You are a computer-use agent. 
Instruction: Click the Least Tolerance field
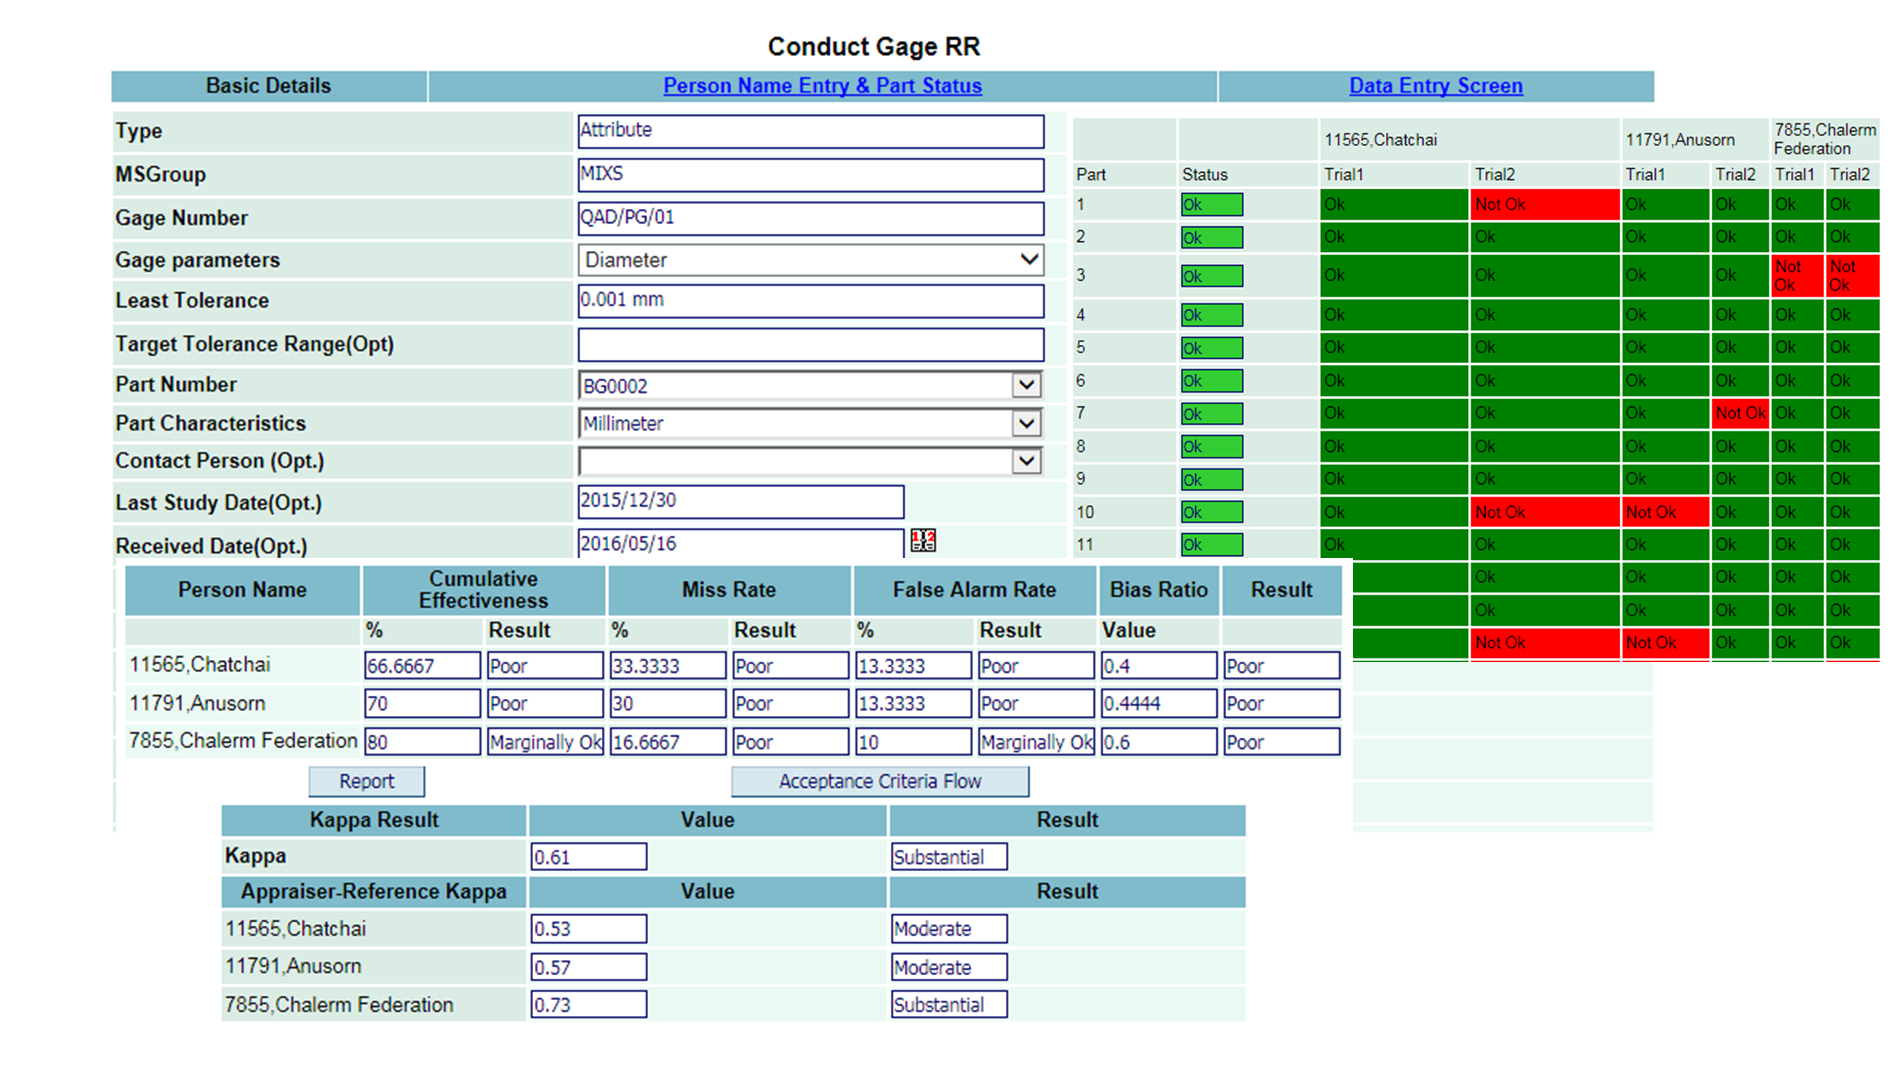[x=810, y=300]
